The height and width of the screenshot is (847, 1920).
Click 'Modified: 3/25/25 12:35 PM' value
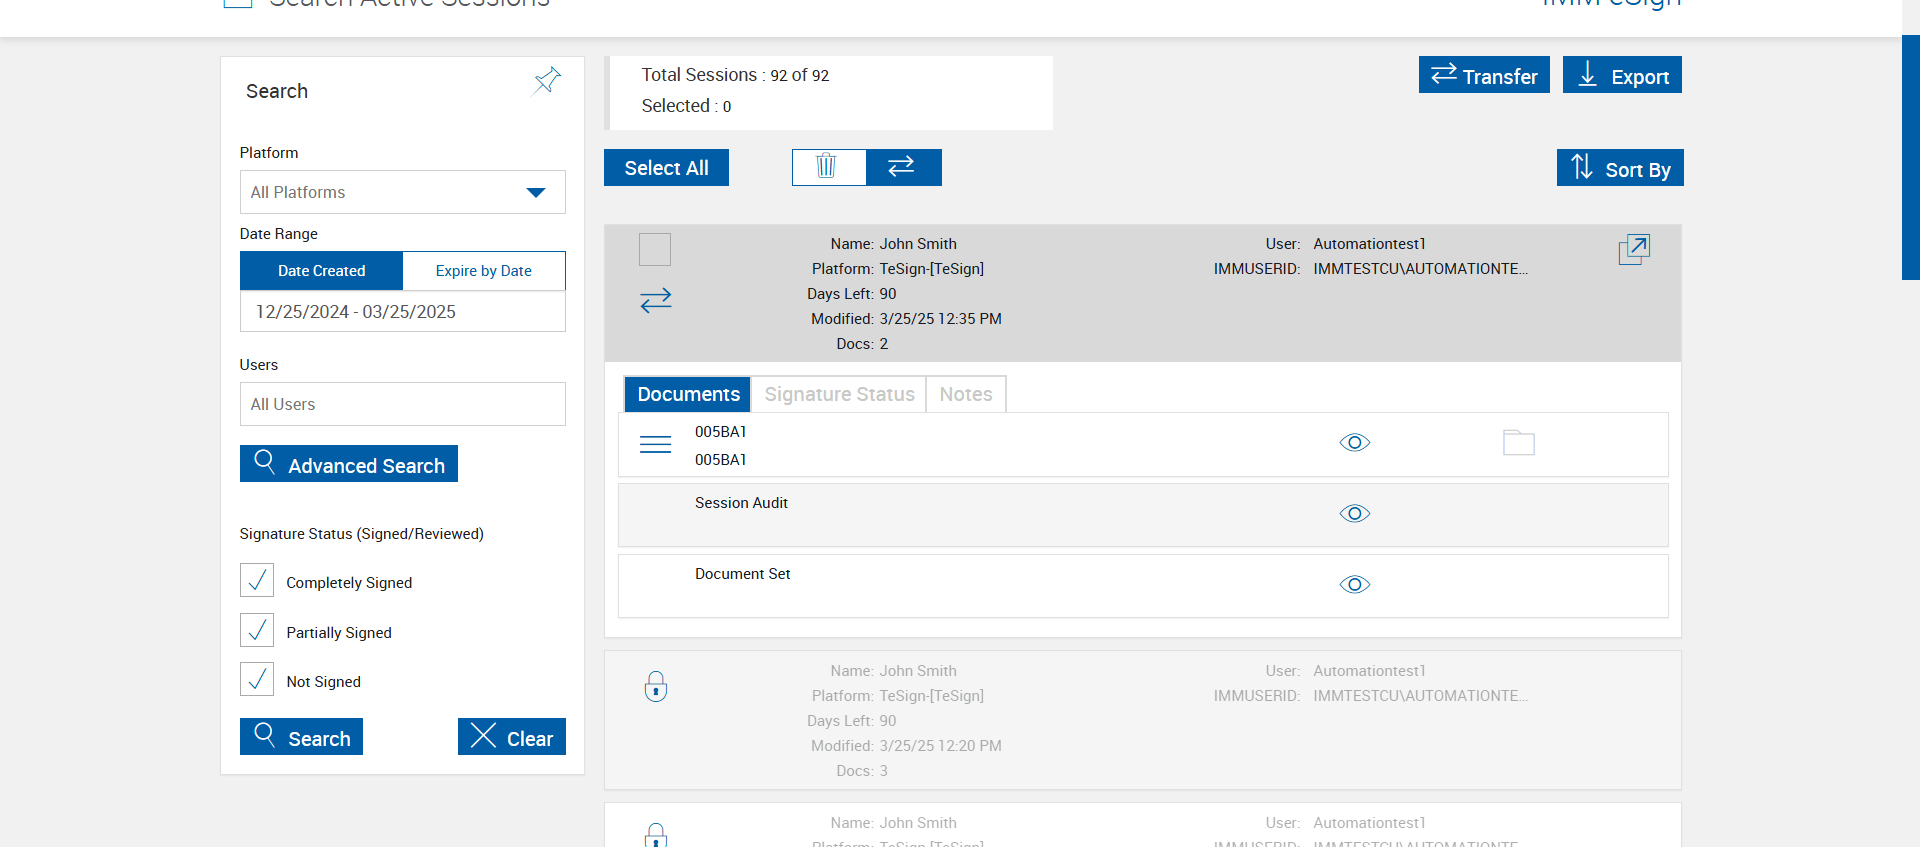(940, 319)
